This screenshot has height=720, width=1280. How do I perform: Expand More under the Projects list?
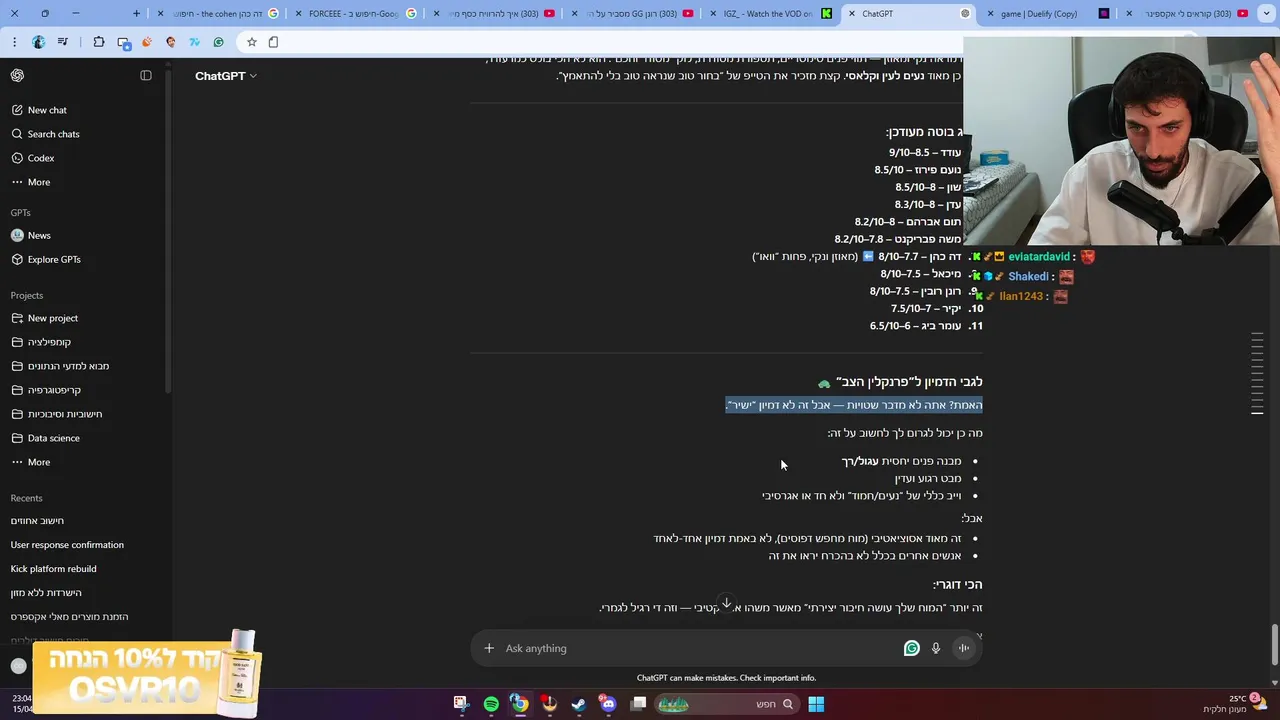[30, 462]
